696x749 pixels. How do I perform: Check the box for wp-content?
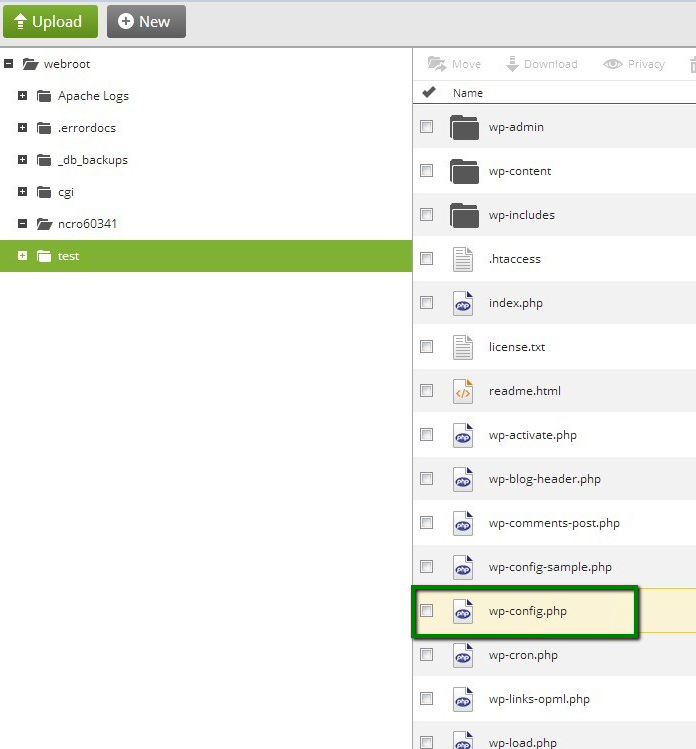pyautogui.click(x=427, y=171)
